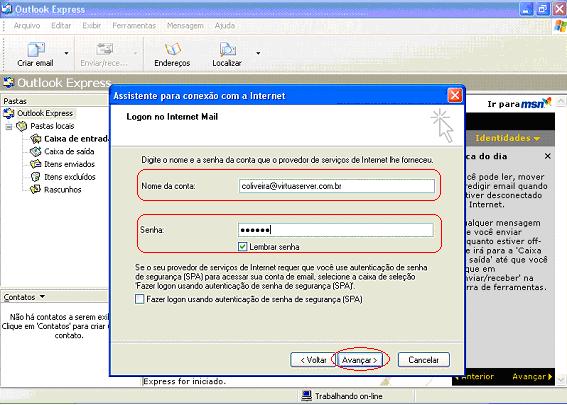Open the Endereços address book
The height and width of the screenshot is (405, 567).
(x=172, y=54)
